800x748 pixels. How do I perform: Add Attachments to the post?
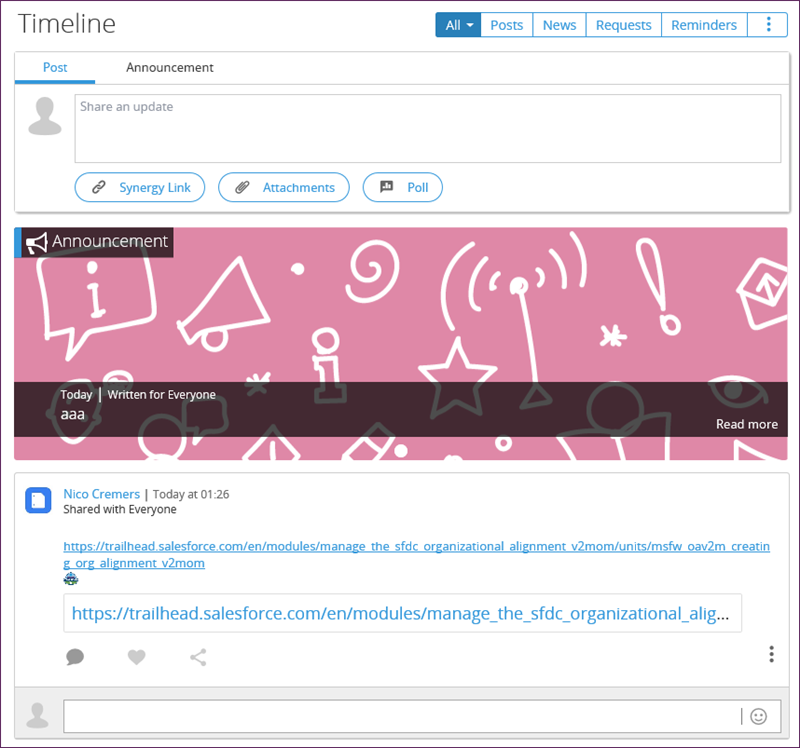tap(284, 187)
